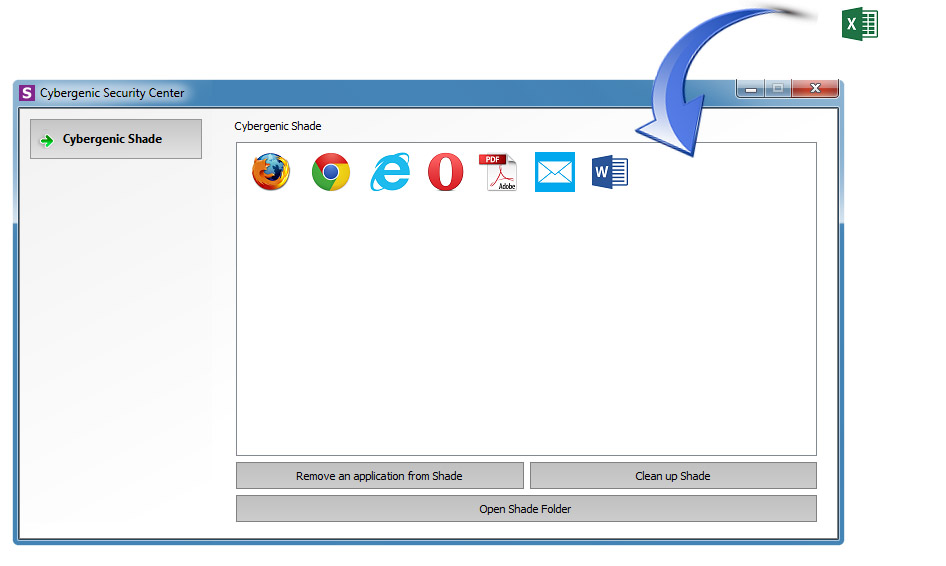Viewport: 946px width, 566px height.
Task: Click the green arrow beside Cybergenic Shade
Action: pyautogui.click(x=46, y=140)
